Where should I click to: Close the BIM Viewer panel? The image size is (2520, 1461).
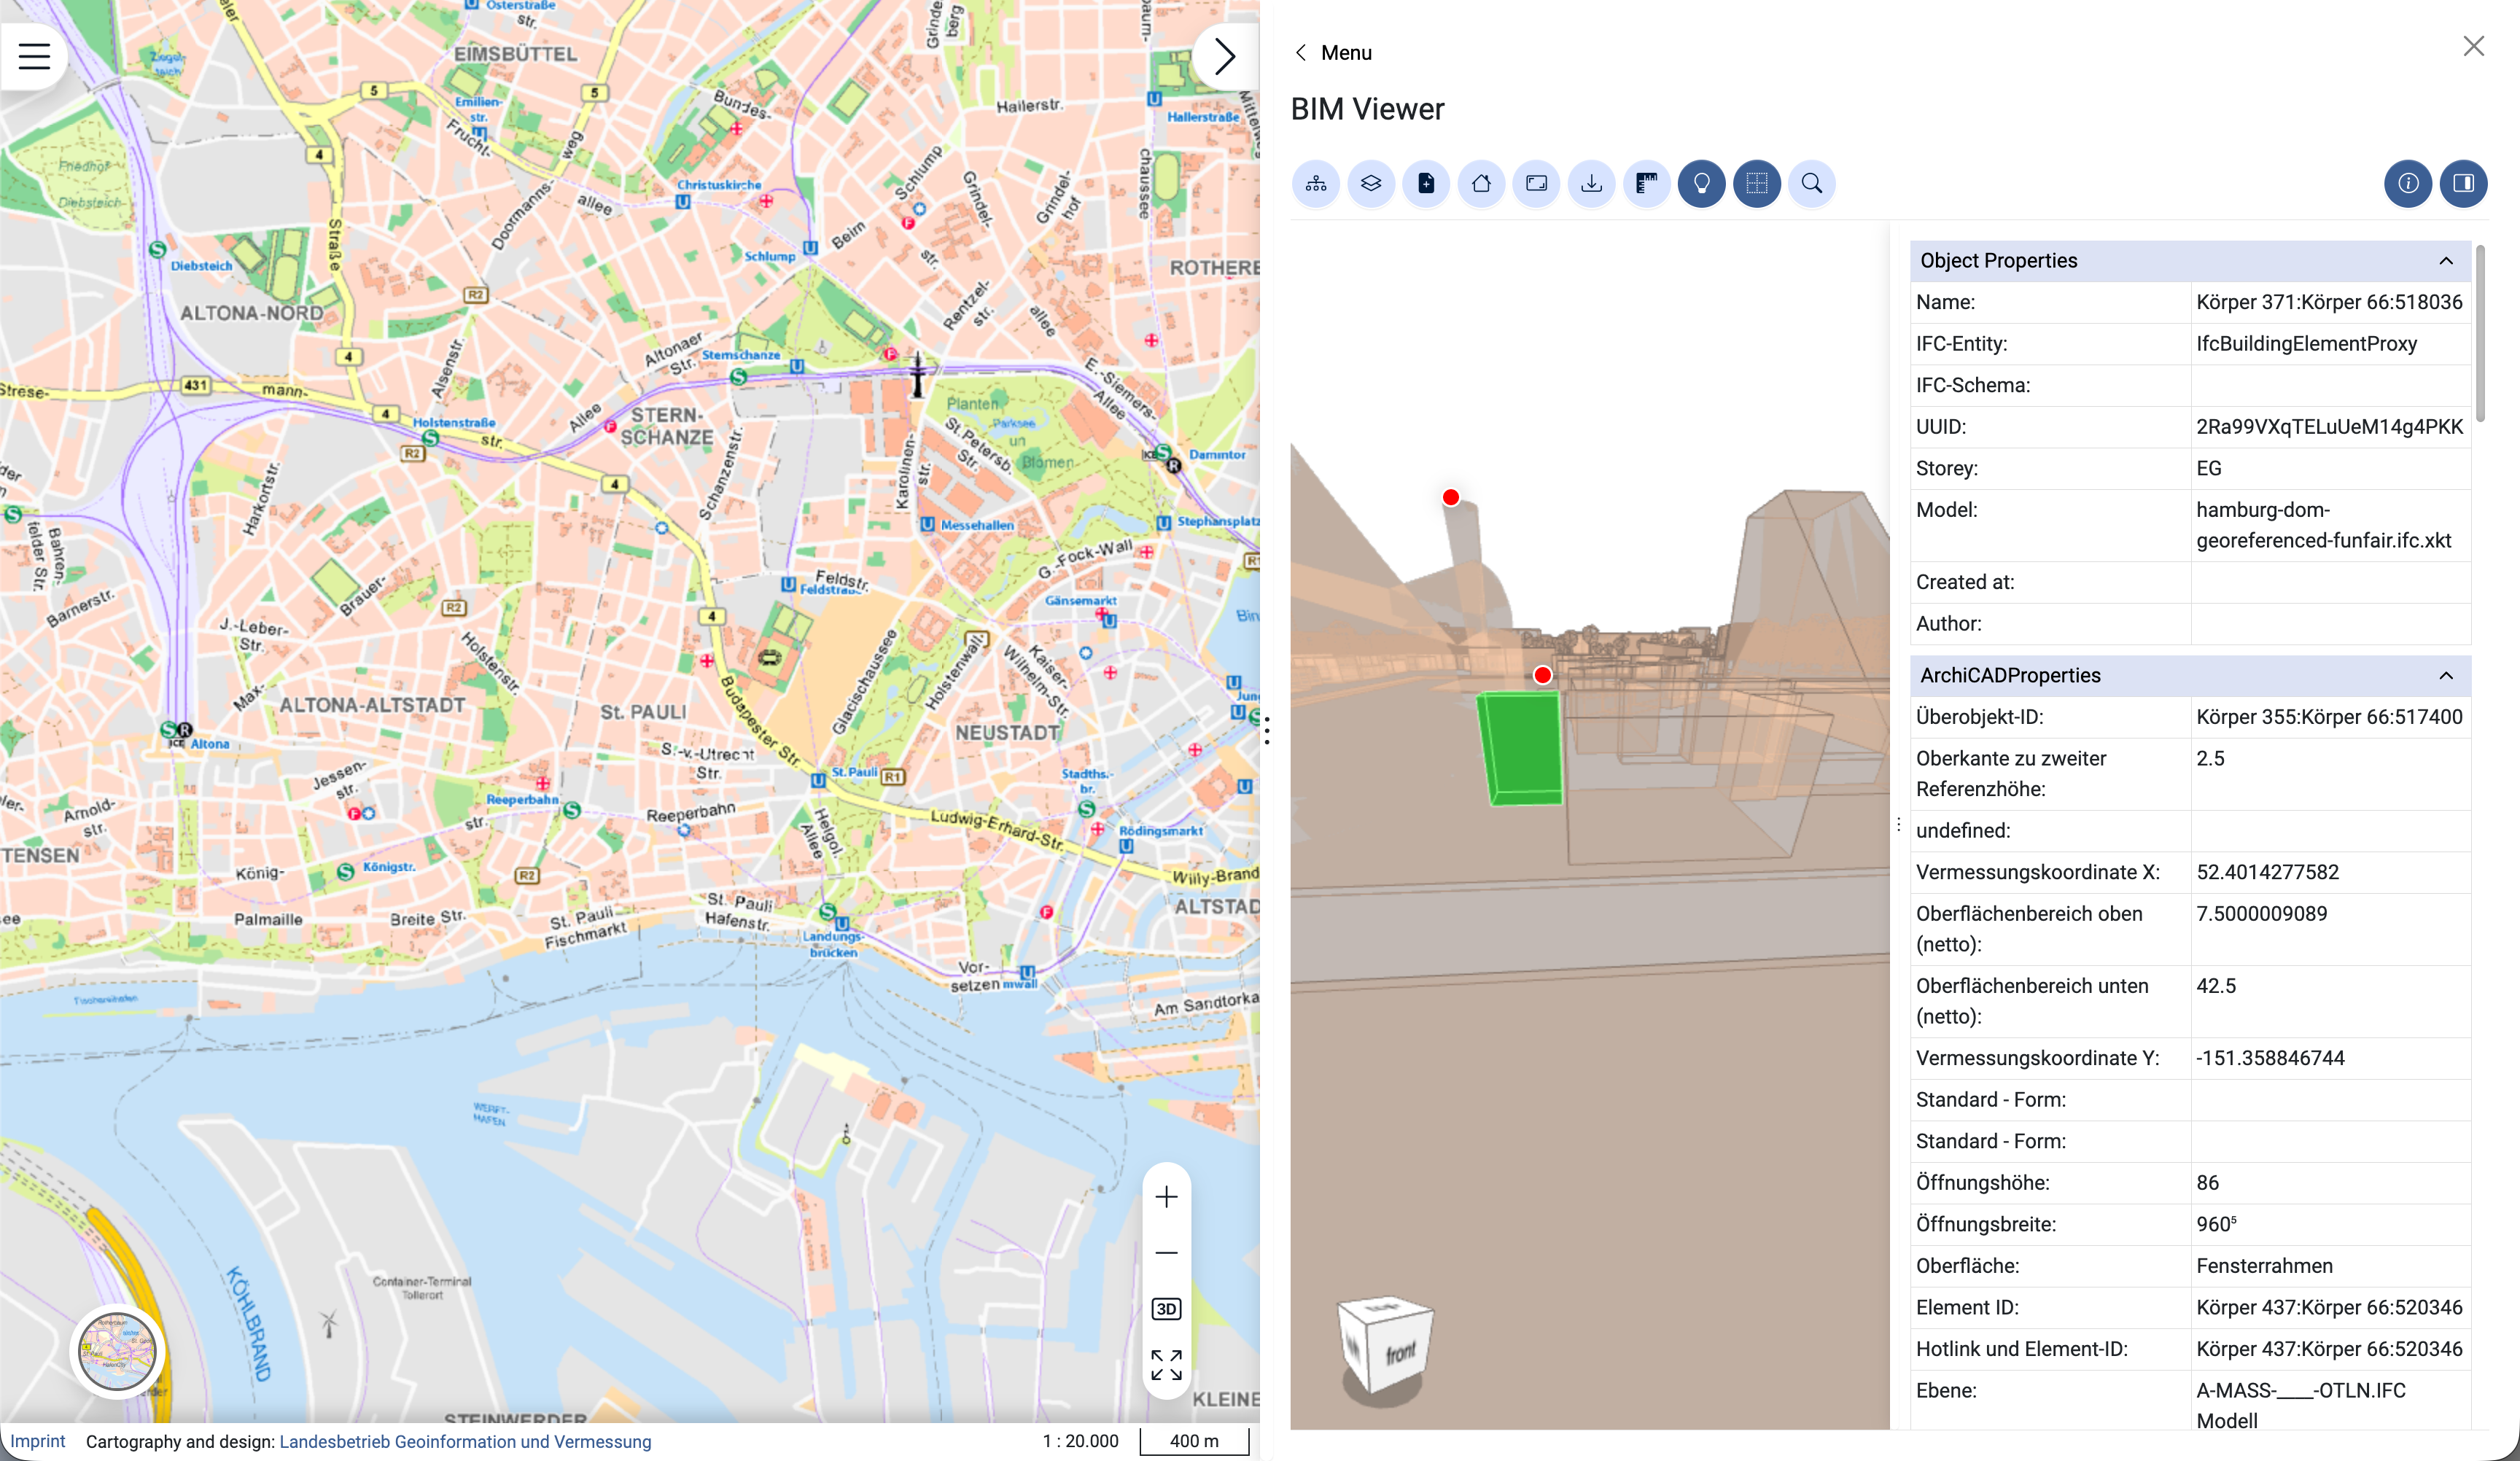tap(2474, 46)
